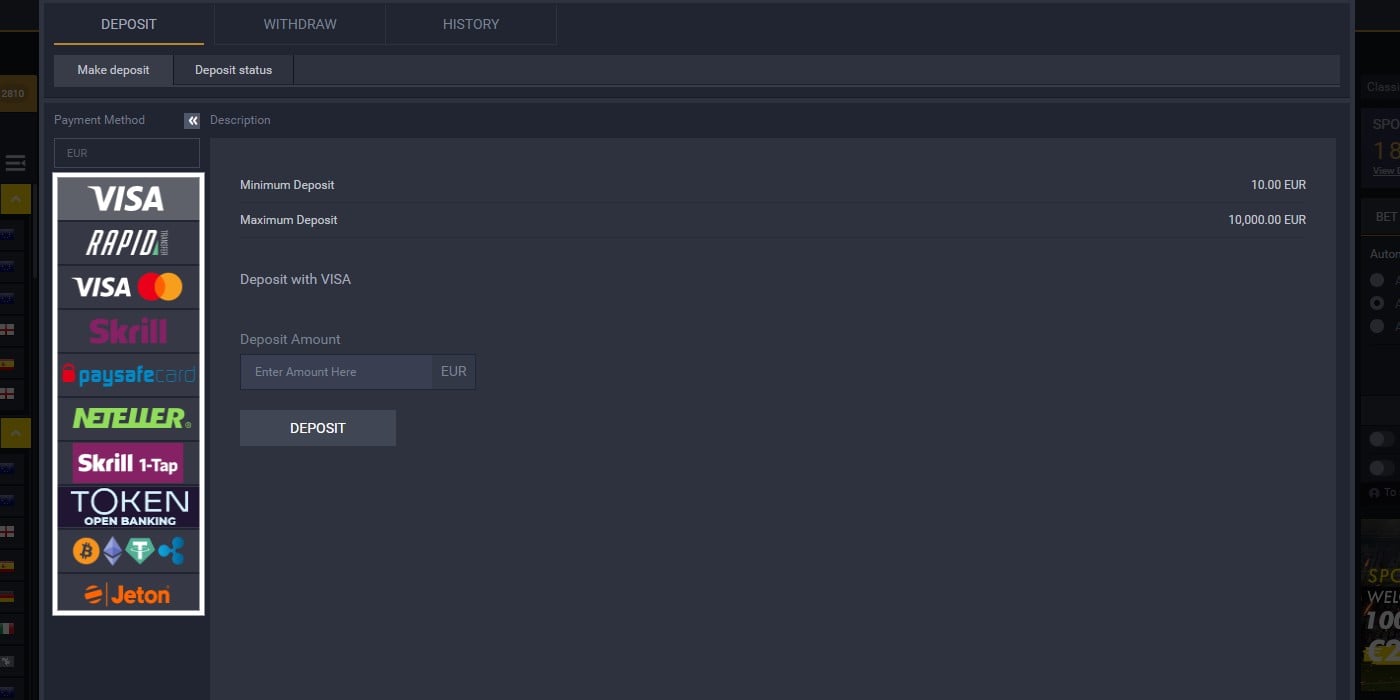The width and height of the screenshot is (1400, 700).
Task: Click the Deposit button
Action: (318, 428)
